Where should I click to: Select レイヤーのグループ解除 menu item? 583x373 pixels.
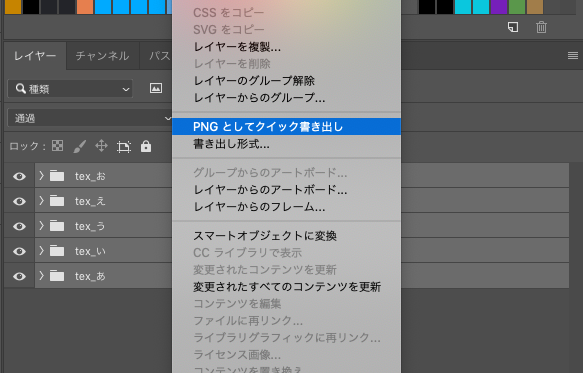click(x=286, y=81)
